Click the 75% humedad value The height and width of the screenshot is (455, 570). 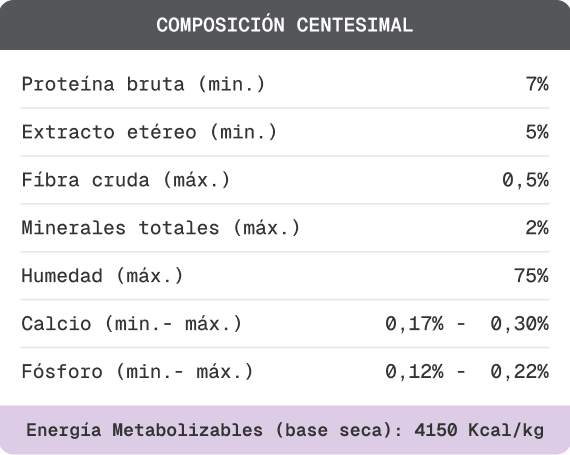pyautogui.click(x=531, y=276)
